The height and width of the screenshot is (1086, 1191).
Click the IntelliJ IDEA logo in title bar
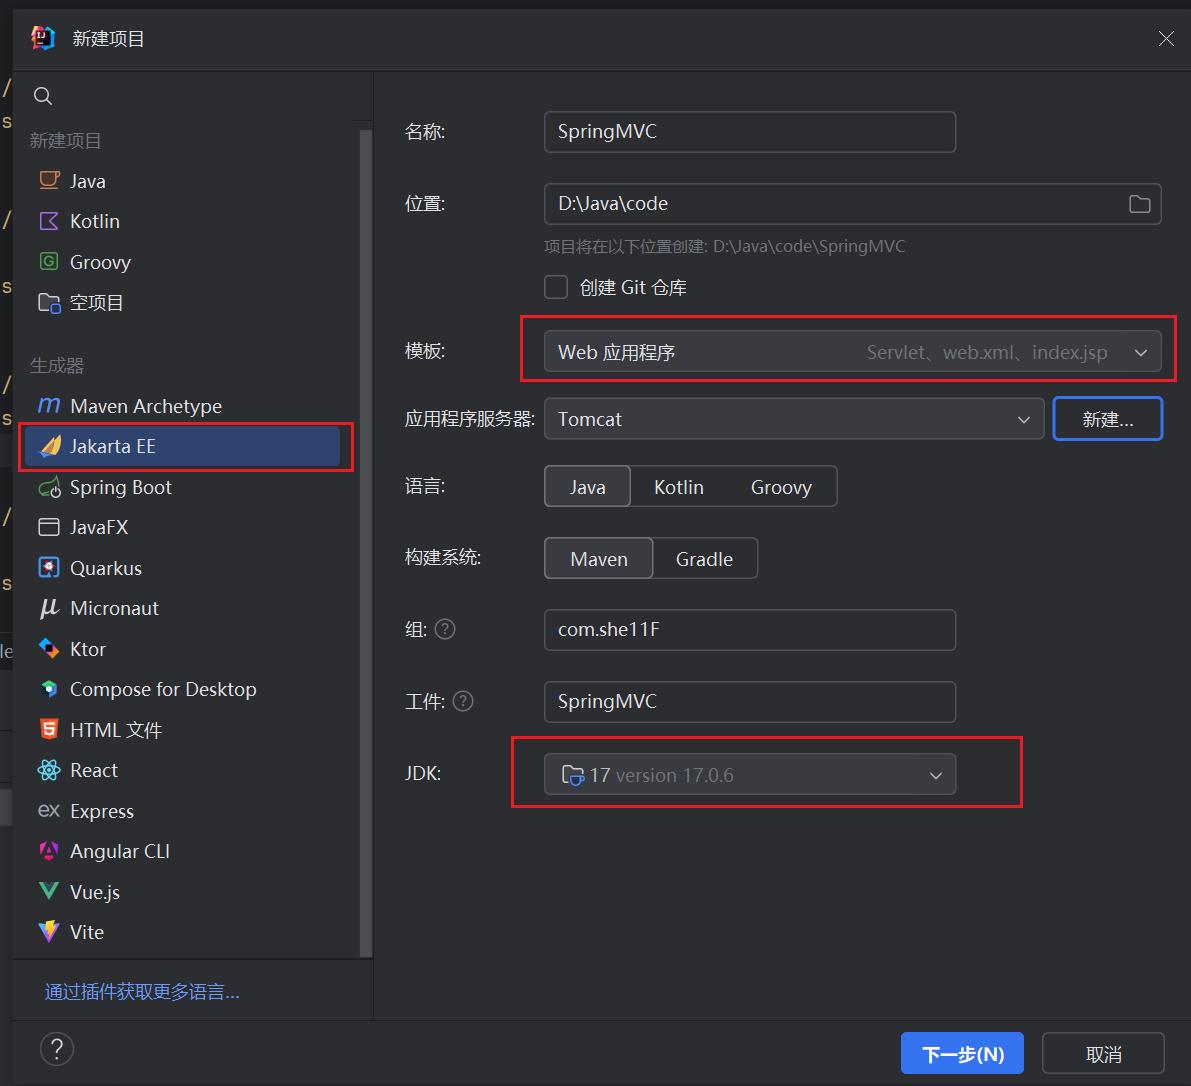pos(43,38)
